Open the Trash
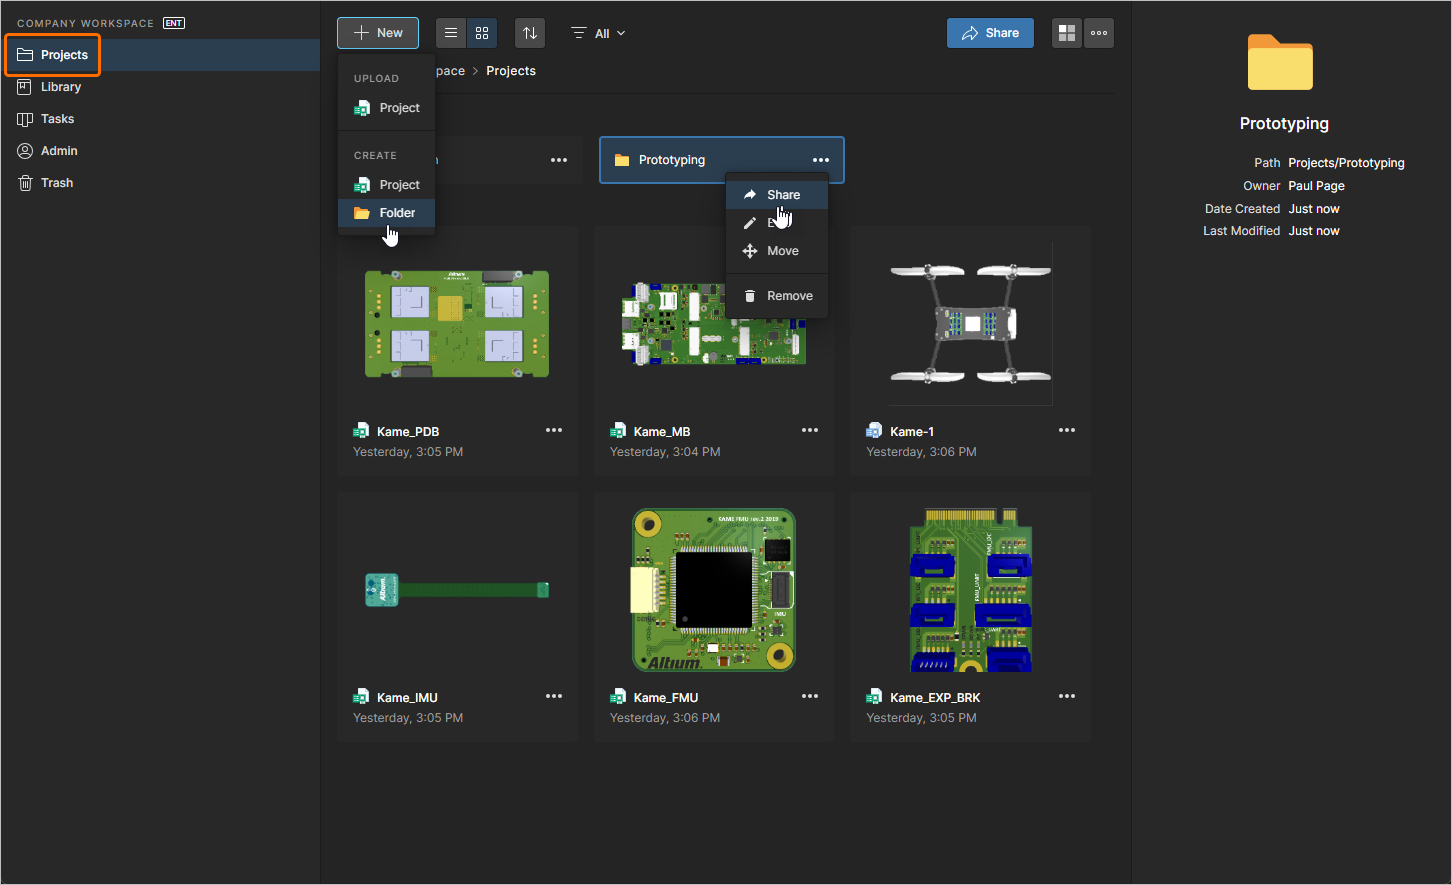Image resolution: width=1452 pixels, height=885 pixels. point(55,182)
